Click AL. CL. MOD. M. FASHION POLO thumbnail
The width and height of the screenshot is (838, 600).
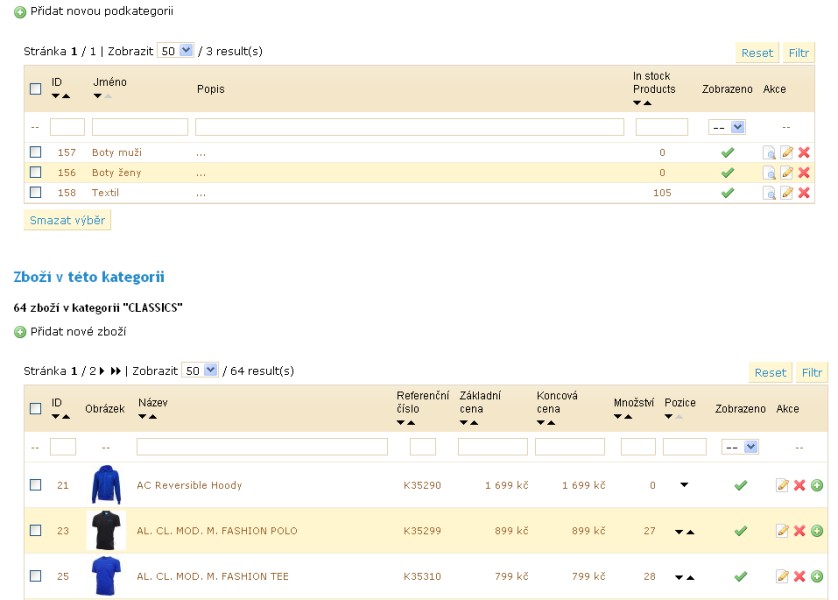106,531
